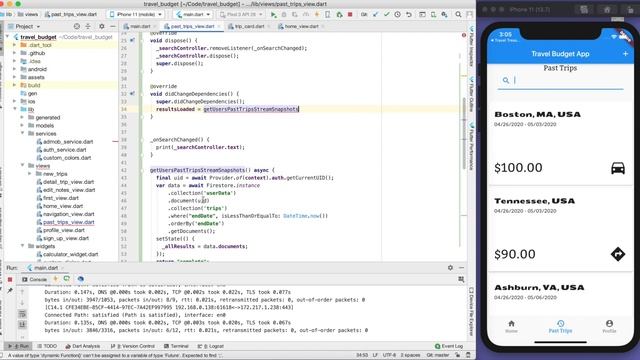The height and width of the screenshot is (360, 640).
Task: Click hot restart green icon in Run console bar
Action: pyautogui.click(x=67, y=279)
